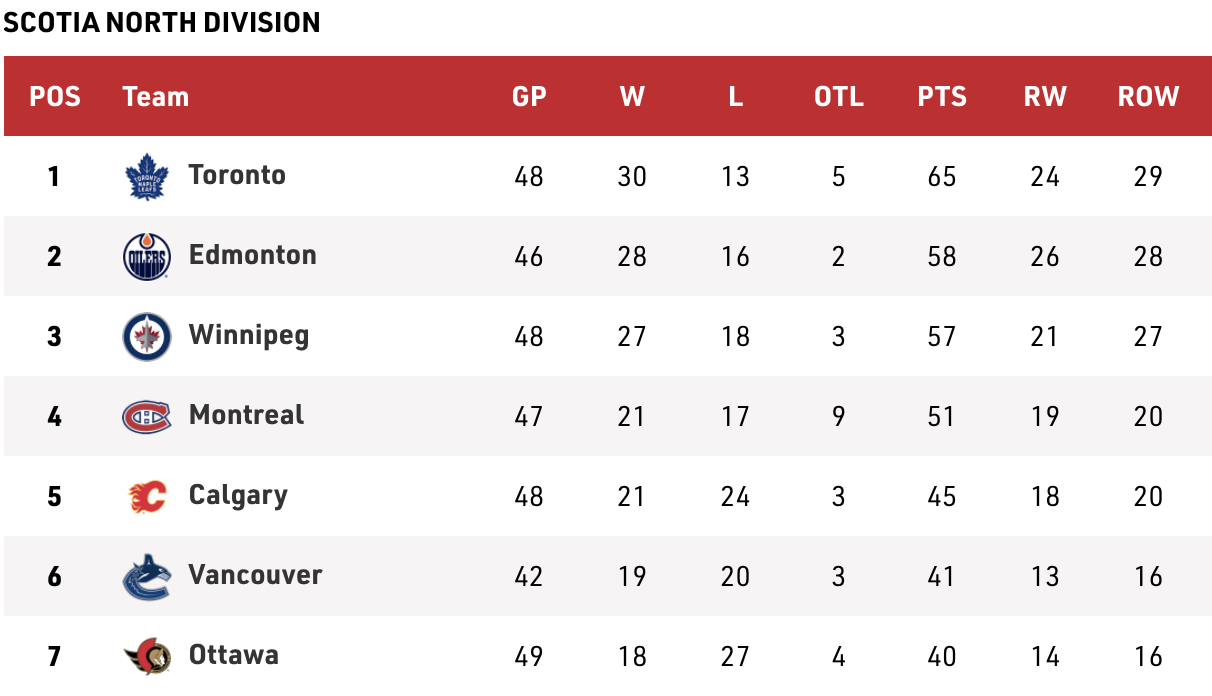Click the Toronto Maple Leafs logo
The height and width of the screenshot is (696, 1212).
147,177
